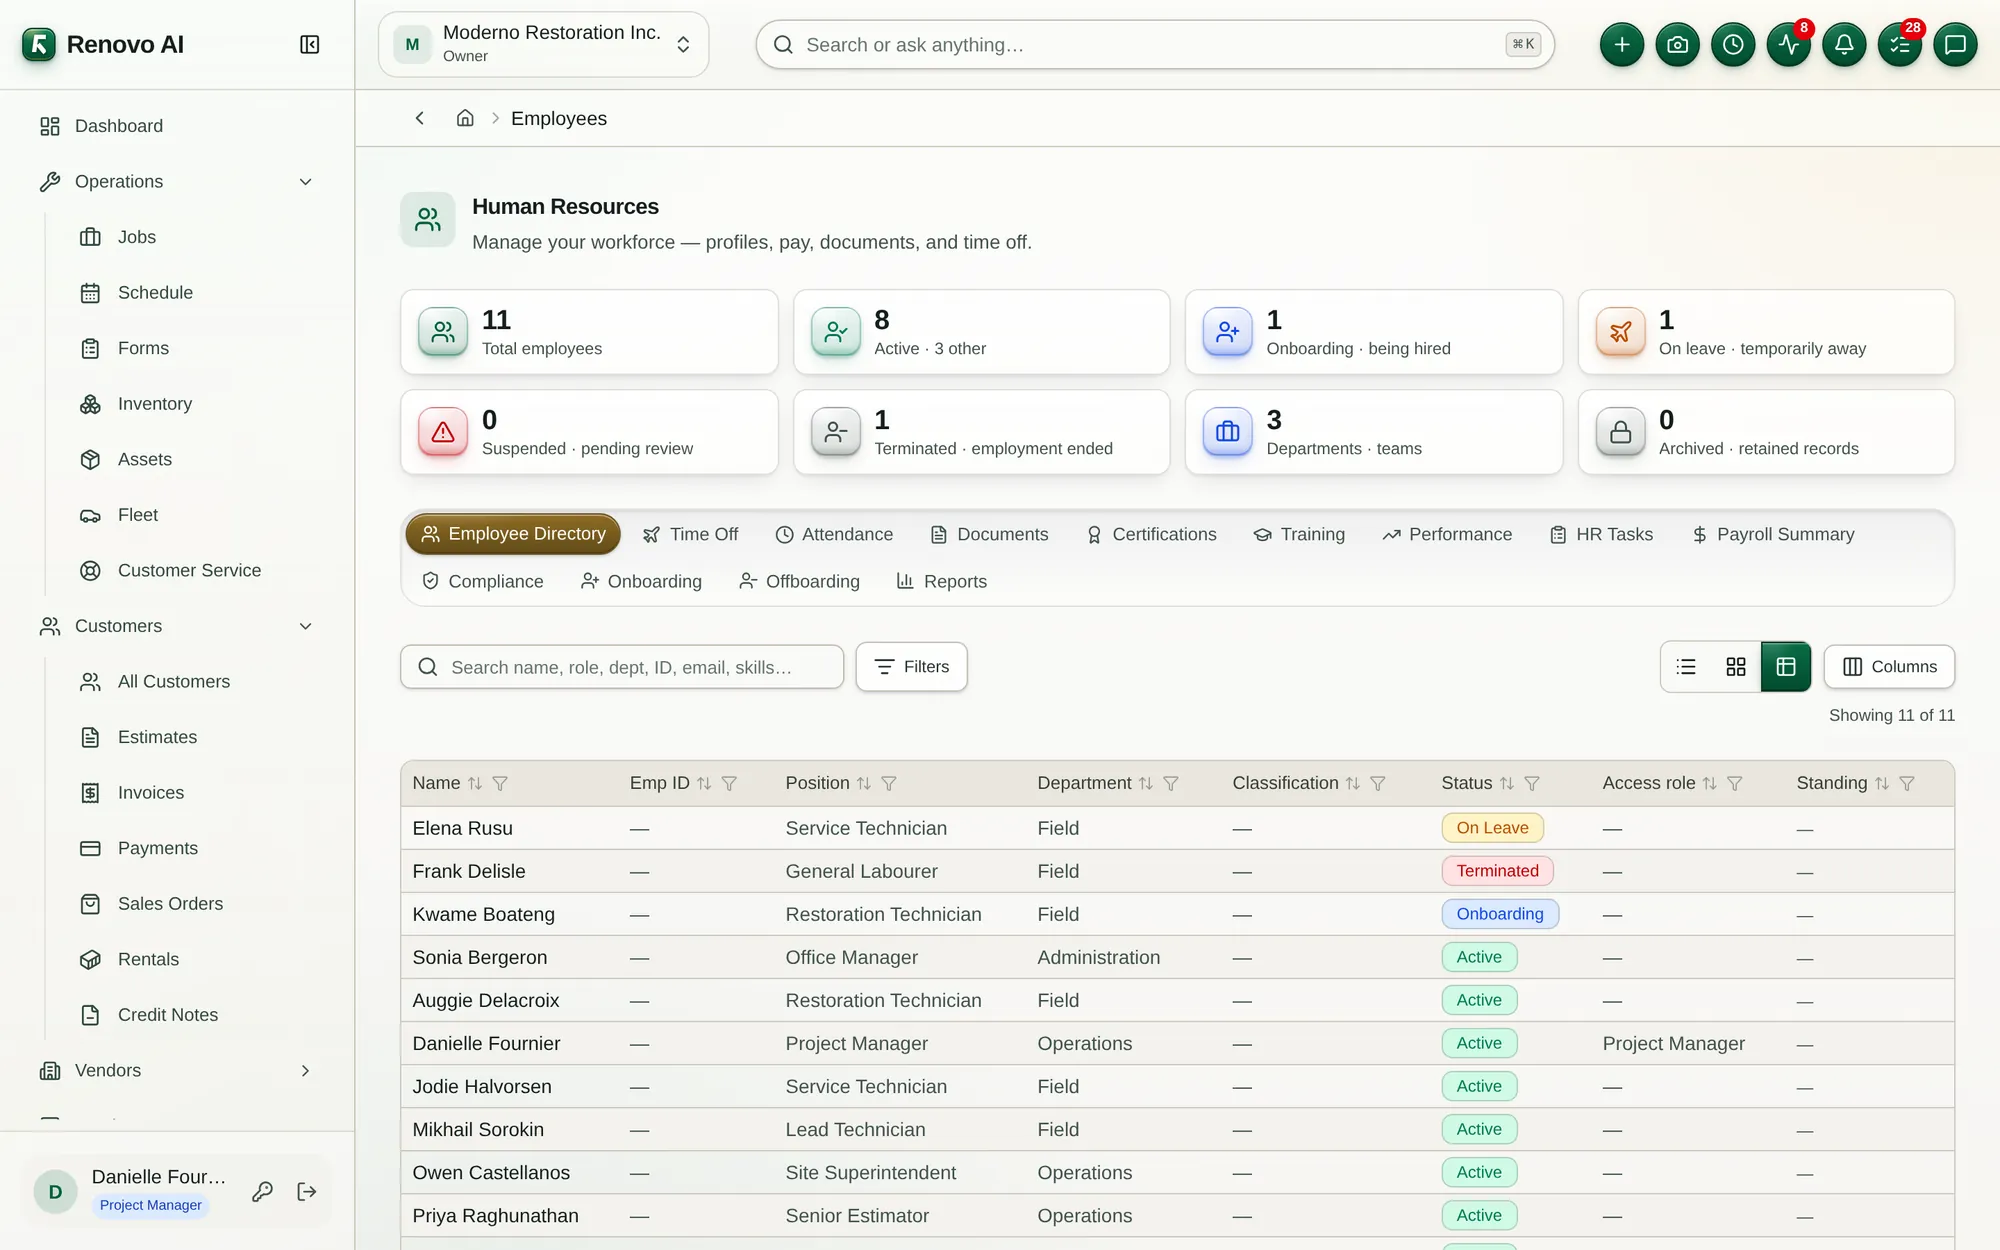This screenshot has height=1250, width=2000.
Task: Filter the Position column funnel icon
Action: [x=889, y=783]
